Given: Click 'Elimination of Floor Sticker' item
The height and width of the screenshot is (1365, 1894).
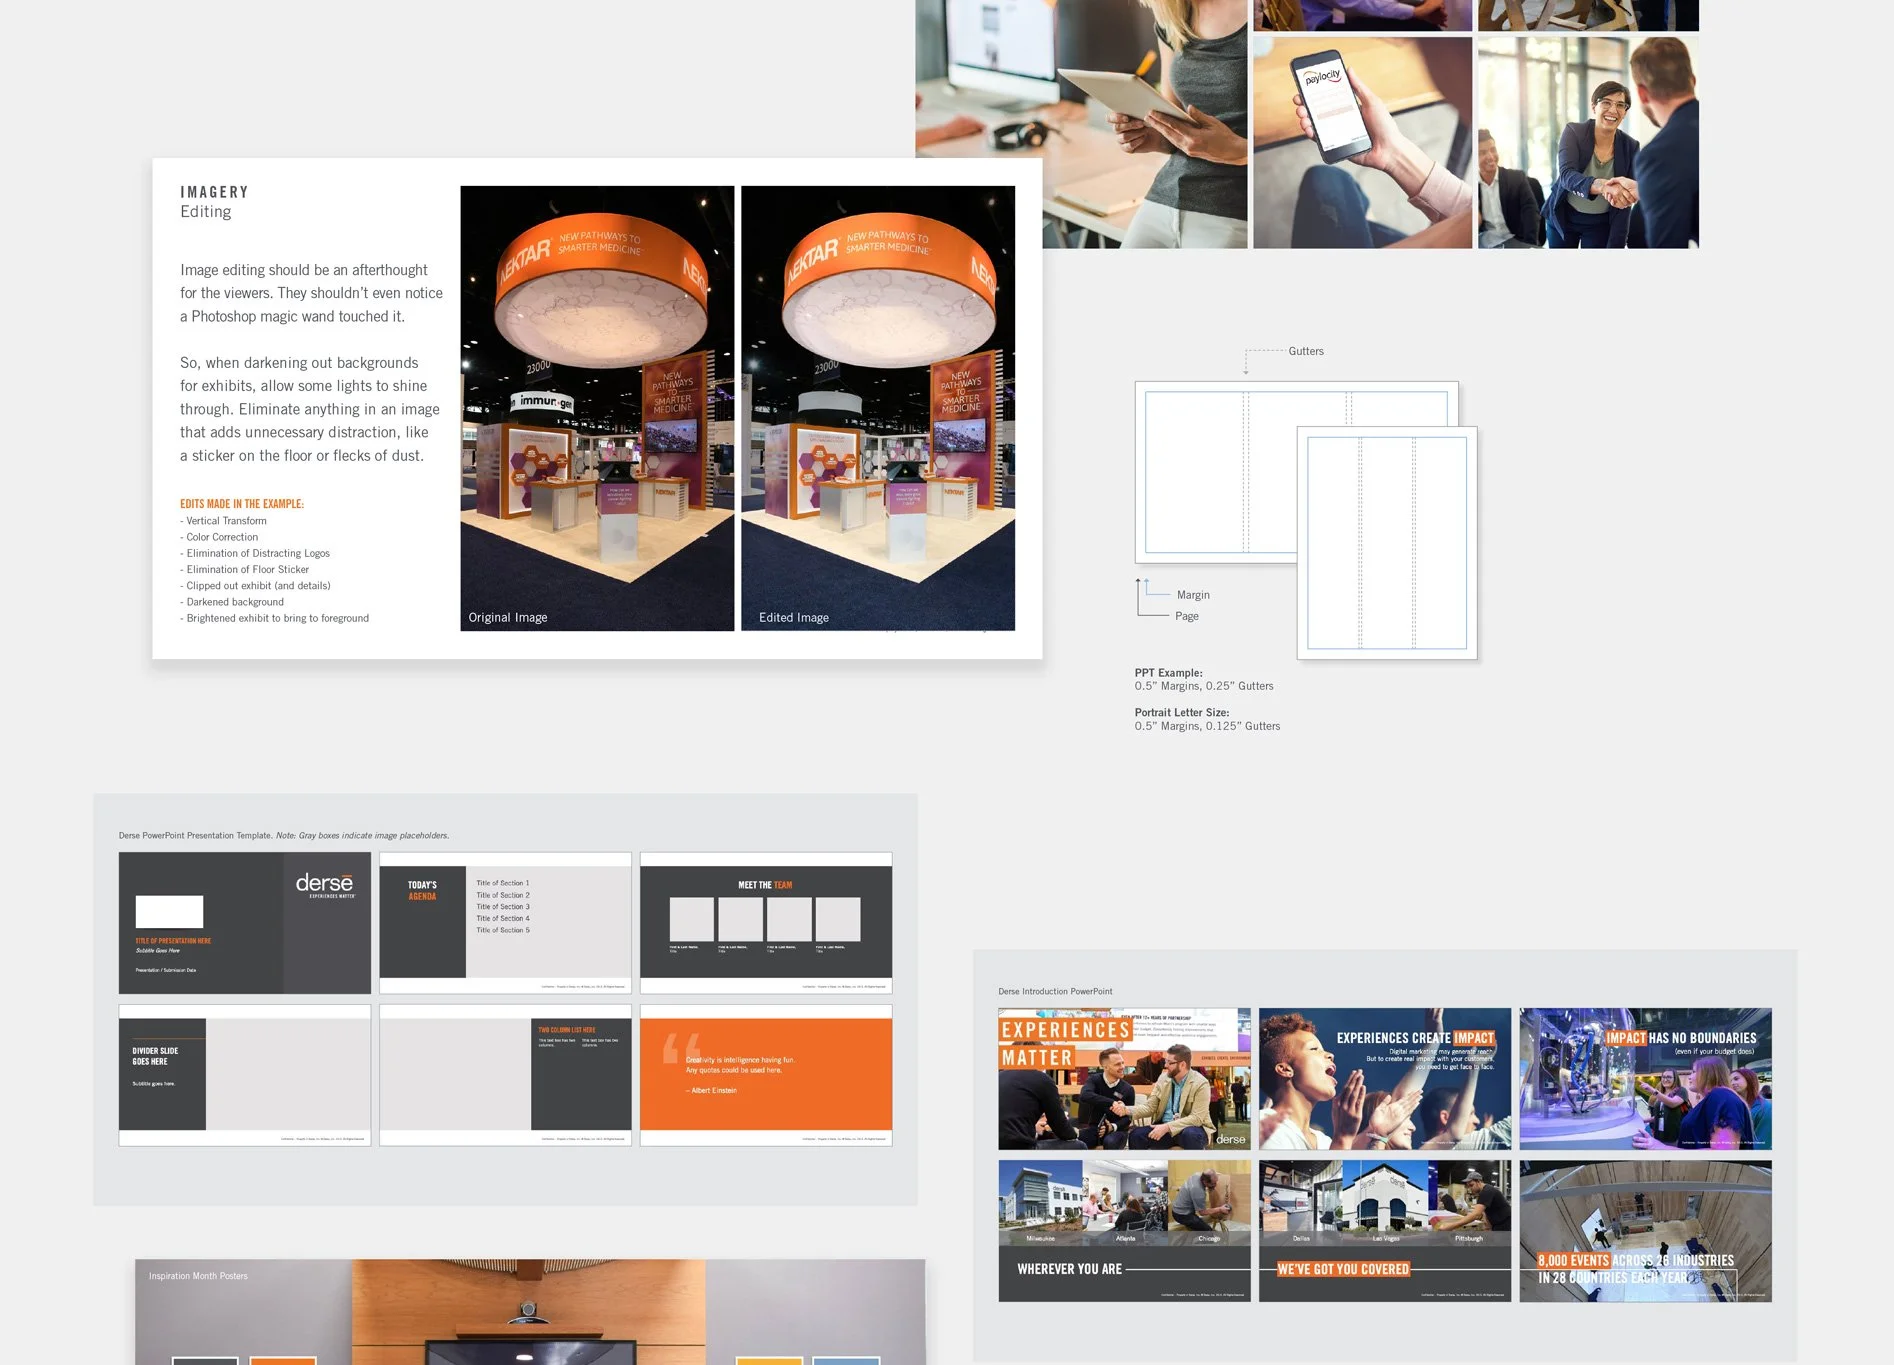Looking at the screenshot, I should coord(245,569).
